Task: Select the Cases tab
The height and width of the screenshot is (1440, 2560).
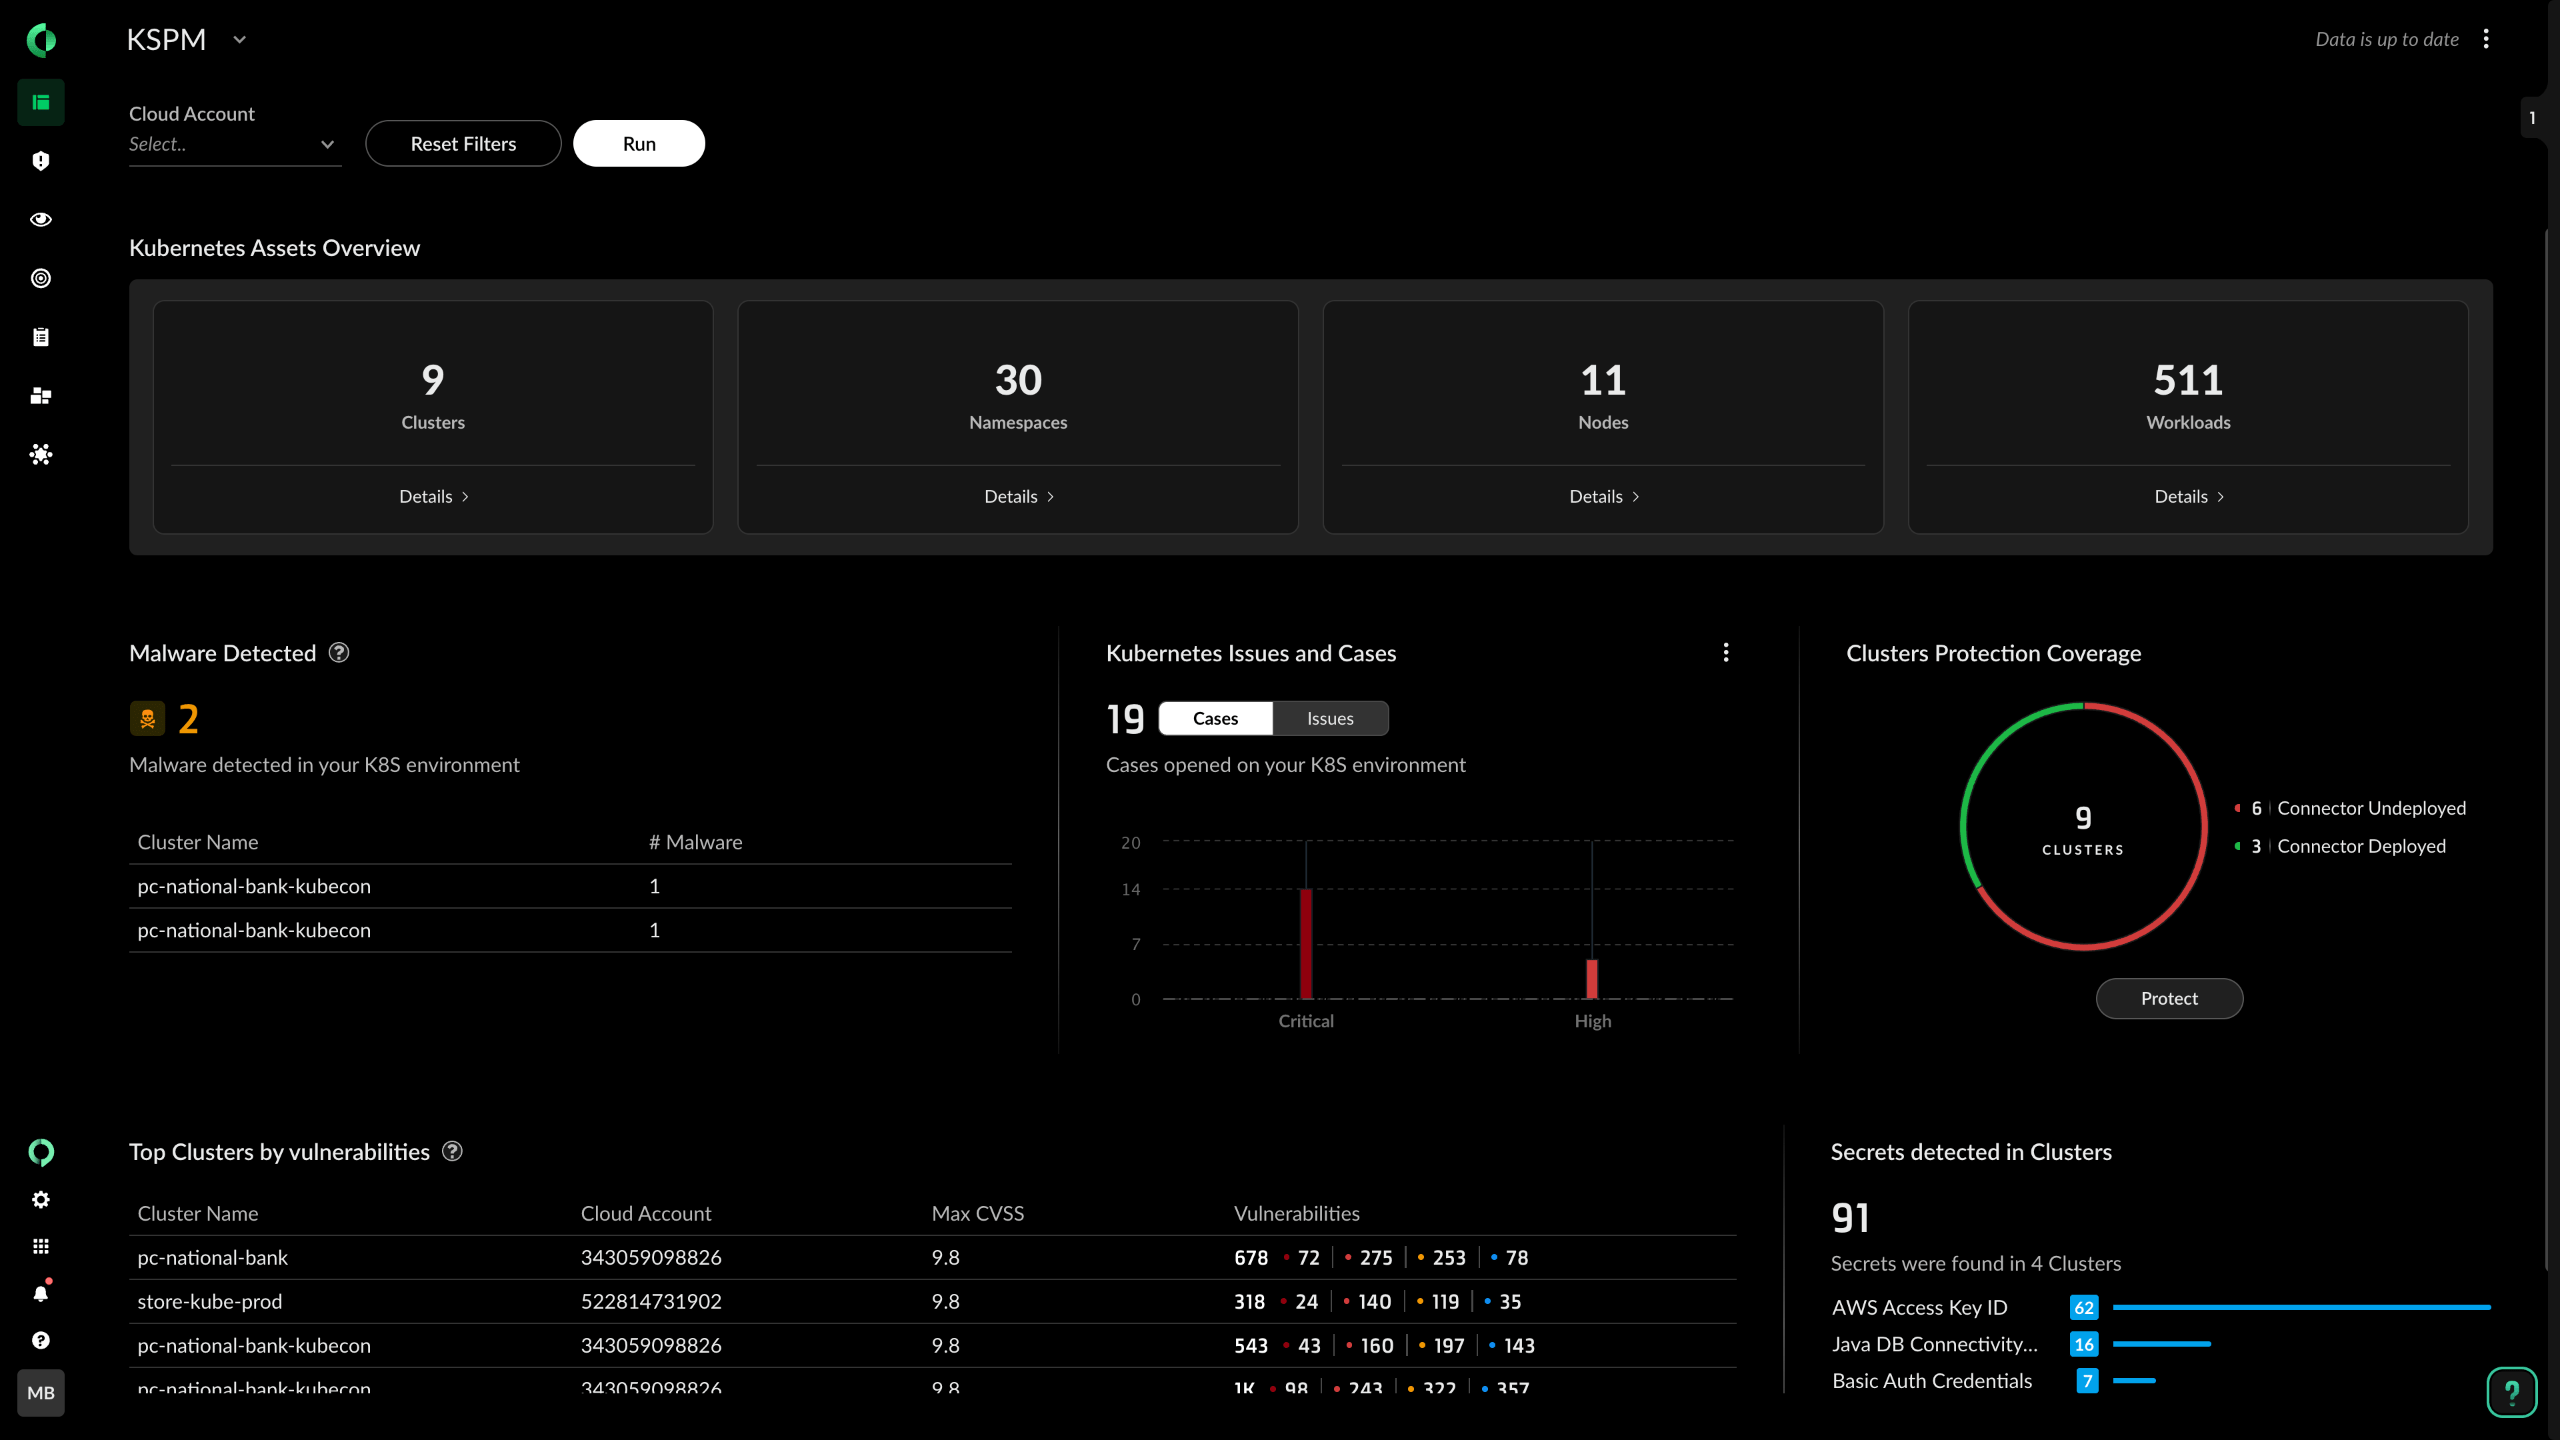Action: (x=1215, y=718)
